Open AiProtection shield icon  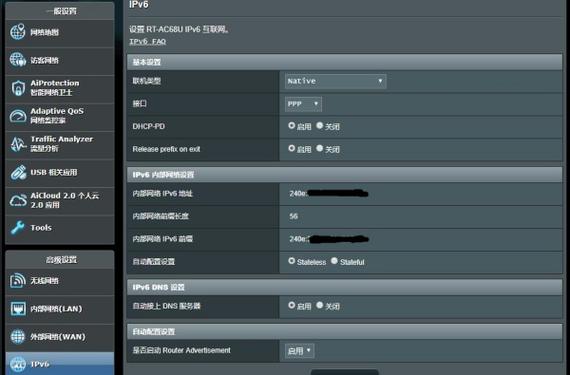[x=17, y=88]
